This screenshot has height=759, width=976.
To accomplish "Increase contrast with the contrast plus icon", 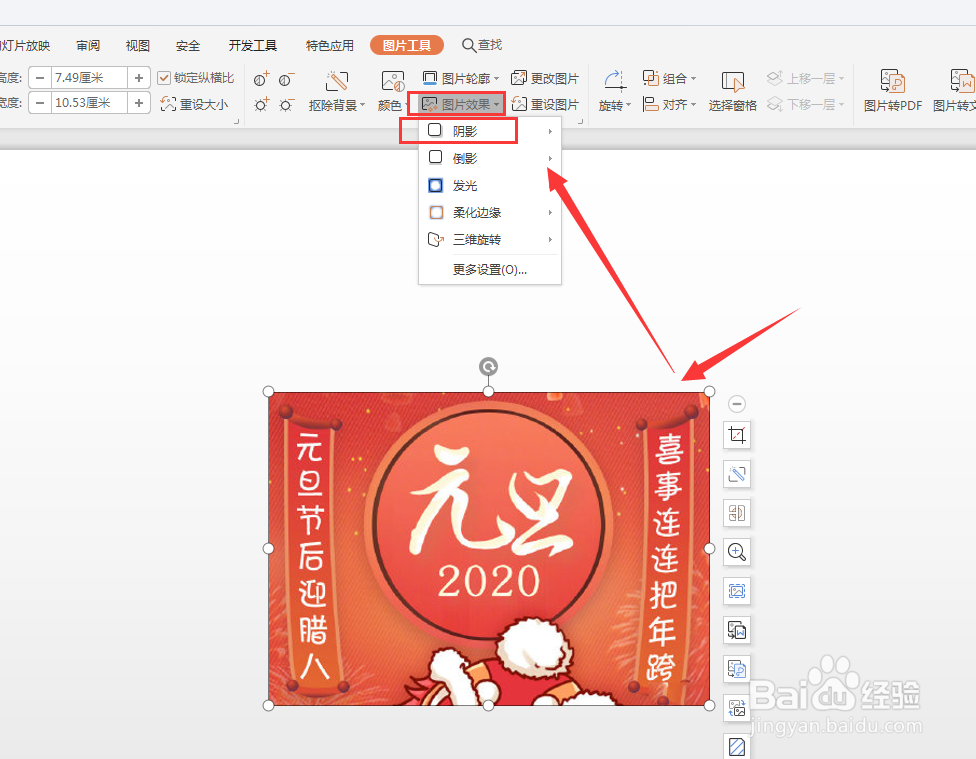I will pos(261,79).
